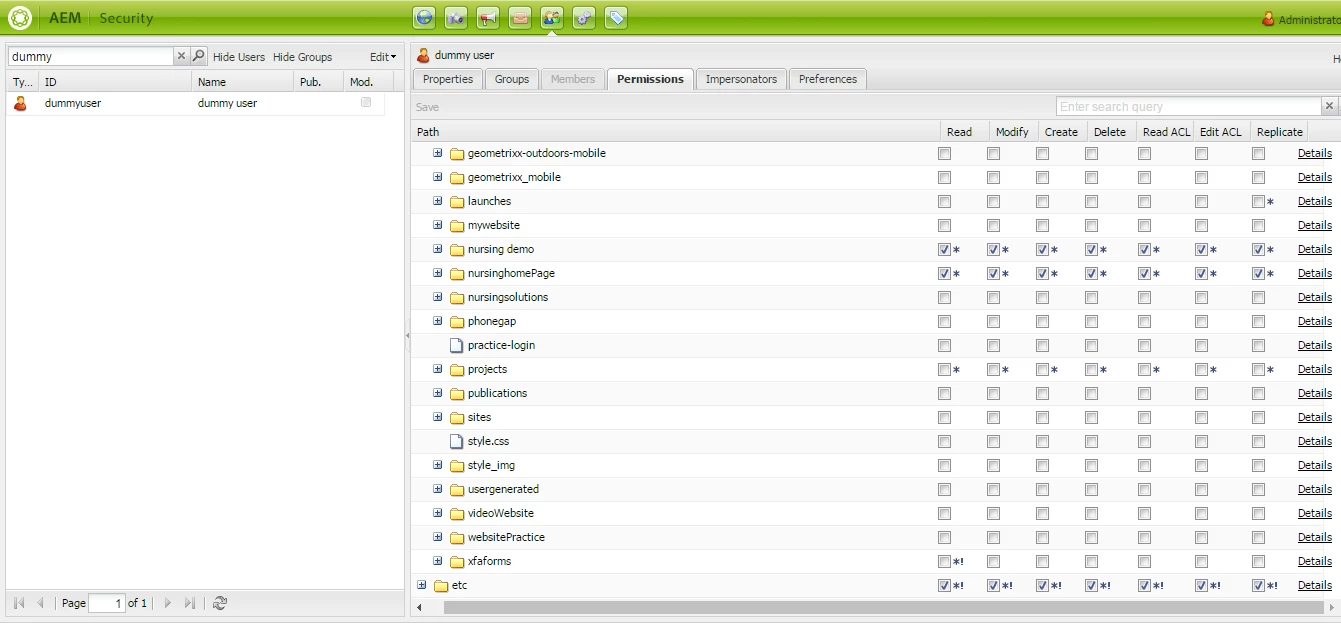Click the publications folder icon
The width and height of the screenshot is (1341, 623).
pos(457,394)
